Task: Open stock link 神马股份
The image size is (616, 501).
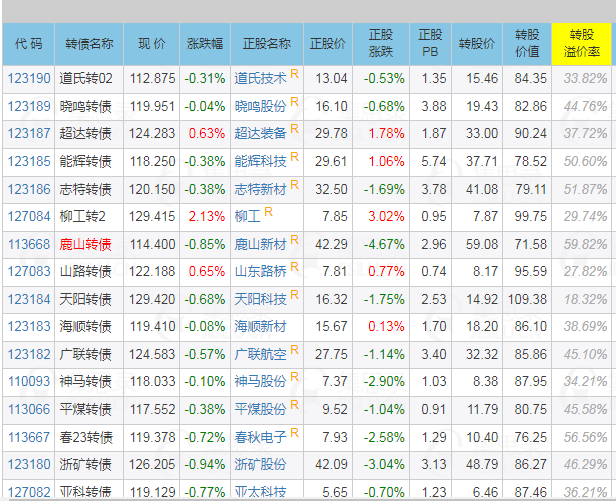Action: (x=260, y=382)
